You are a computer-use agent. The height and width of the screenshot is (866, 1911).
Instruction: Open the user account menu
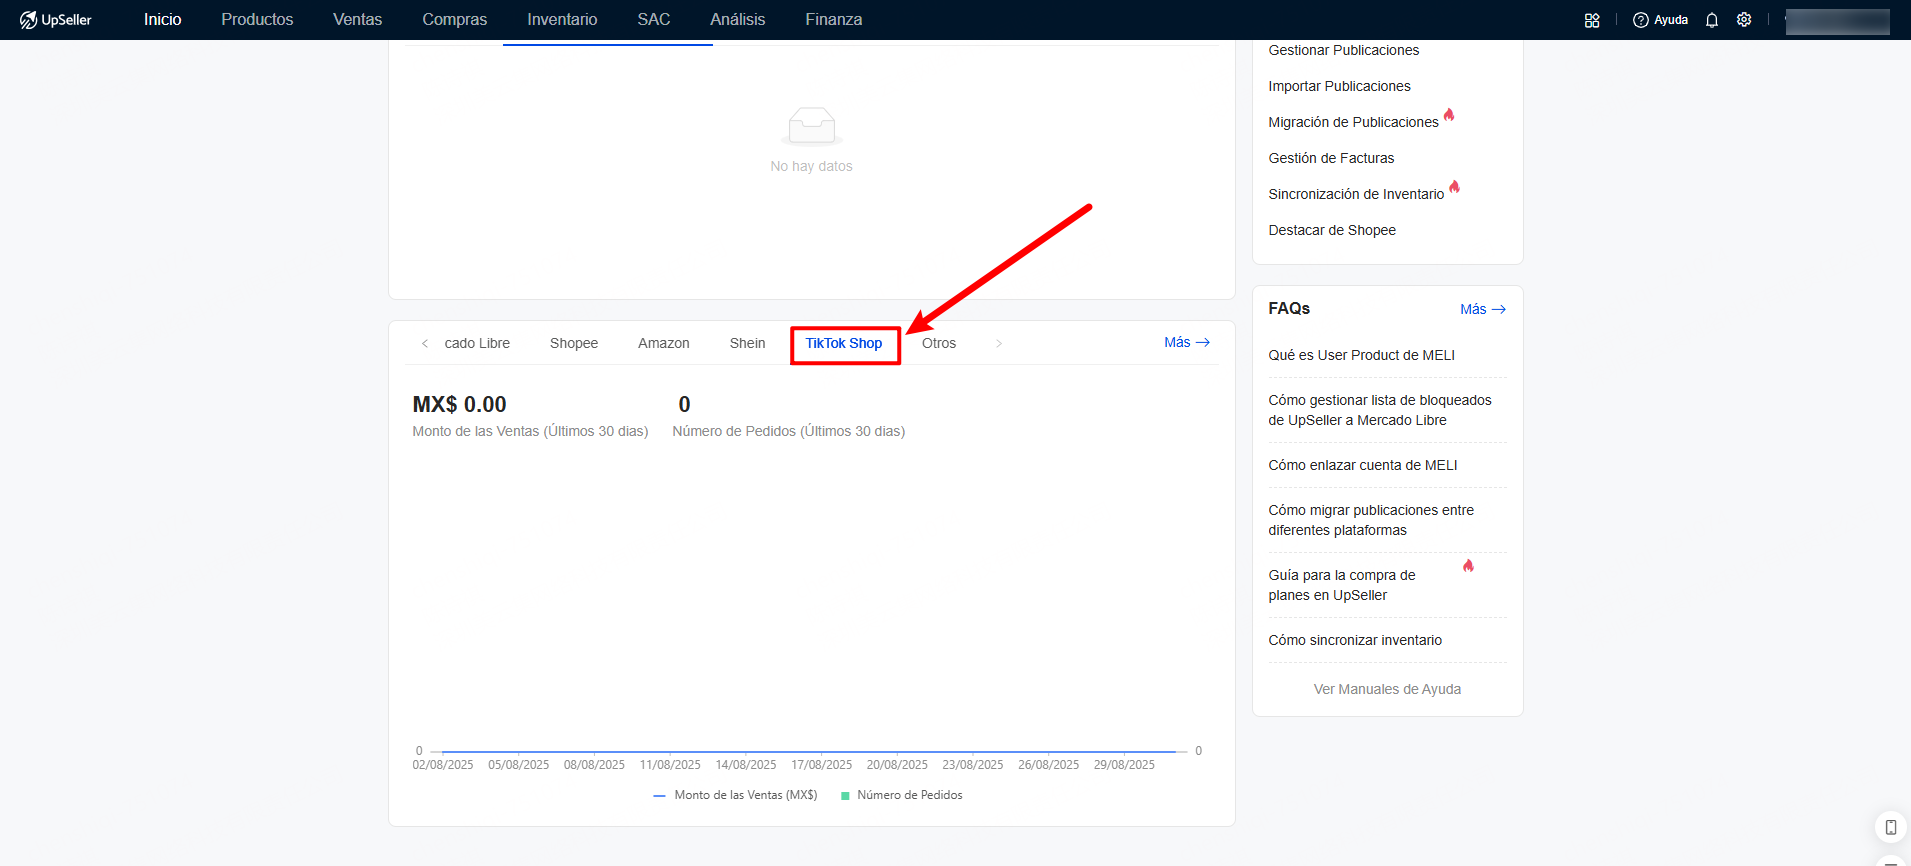point(1837,20)
